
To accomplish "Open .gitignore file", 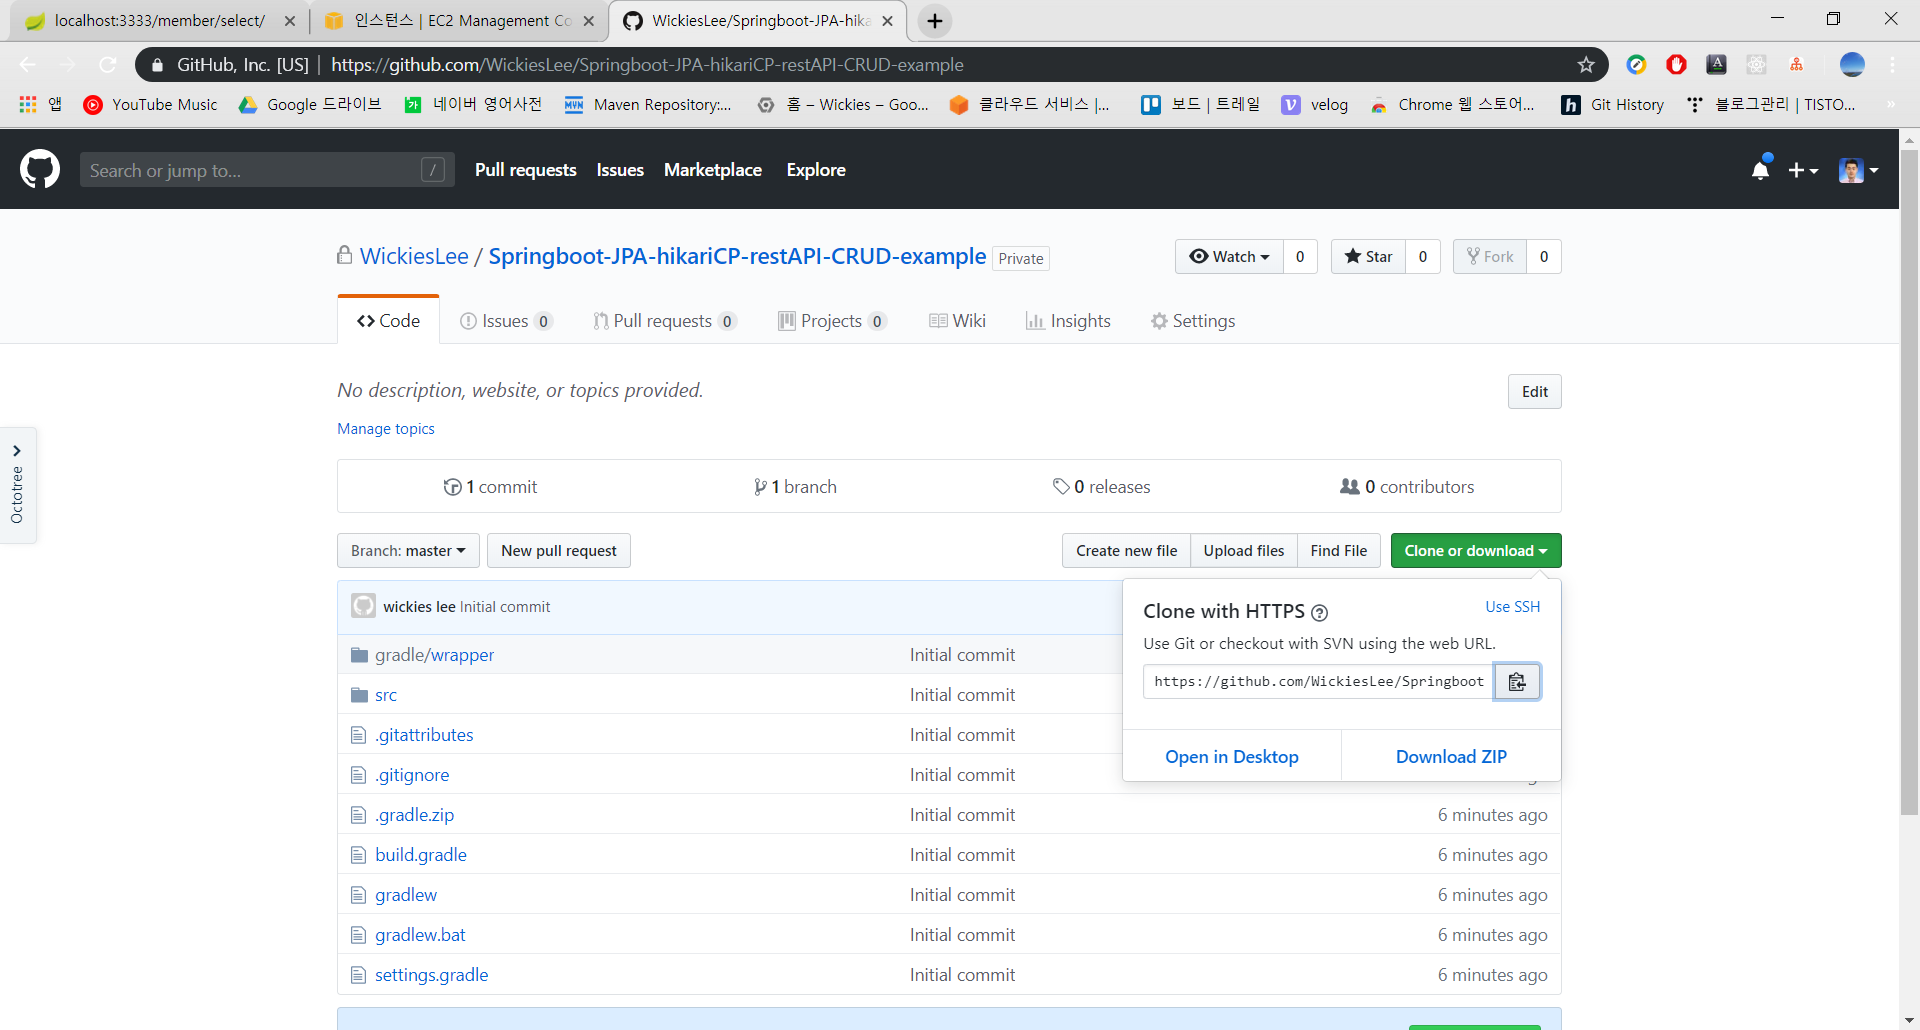I will pyautogui.click(x=412, y=775).
